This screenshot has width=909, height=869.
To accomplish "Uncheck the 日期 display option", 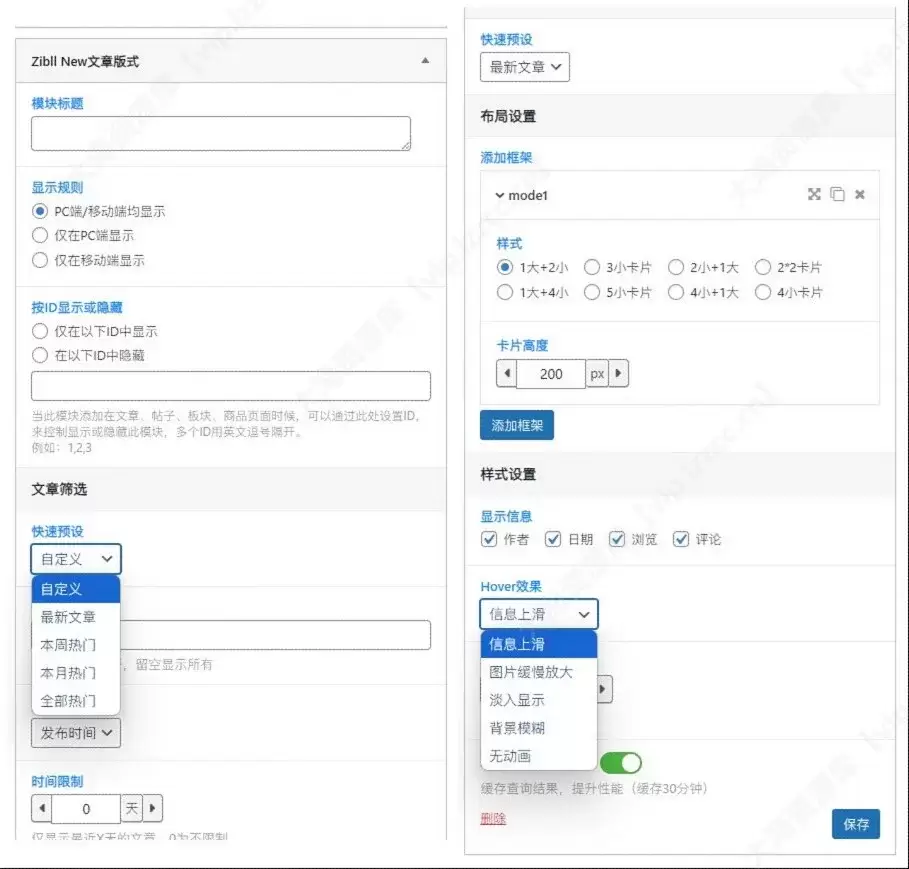I will click(554, 539).
